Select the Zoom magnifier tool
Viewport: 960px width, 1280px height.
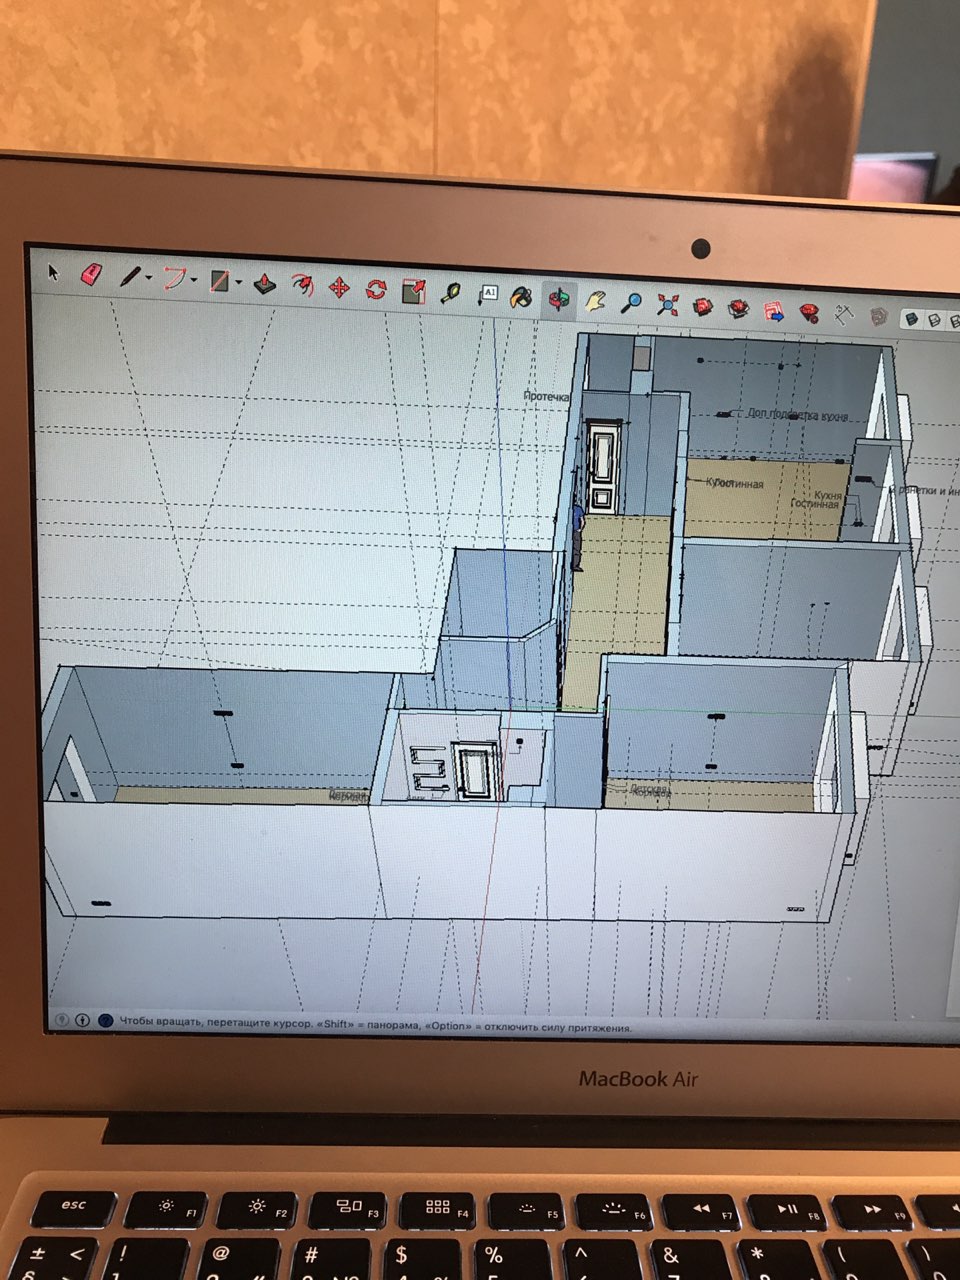(x=631, y=302)
